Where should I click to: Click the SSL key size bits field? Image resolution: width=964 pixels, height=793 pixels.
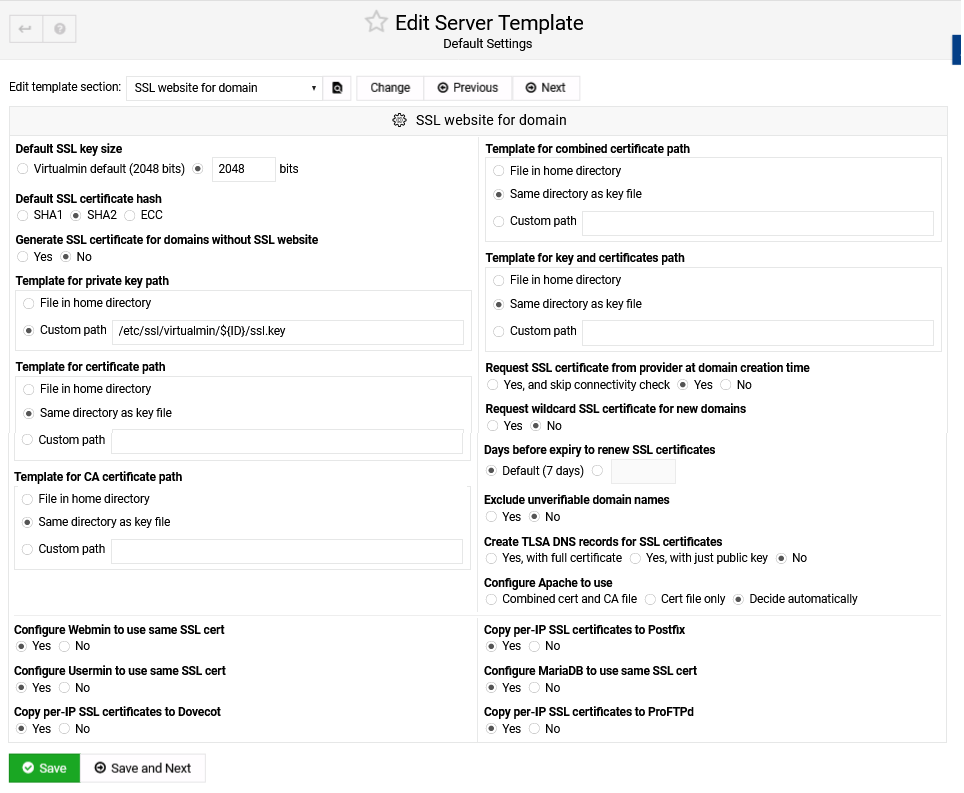click(x=244, y=169)
